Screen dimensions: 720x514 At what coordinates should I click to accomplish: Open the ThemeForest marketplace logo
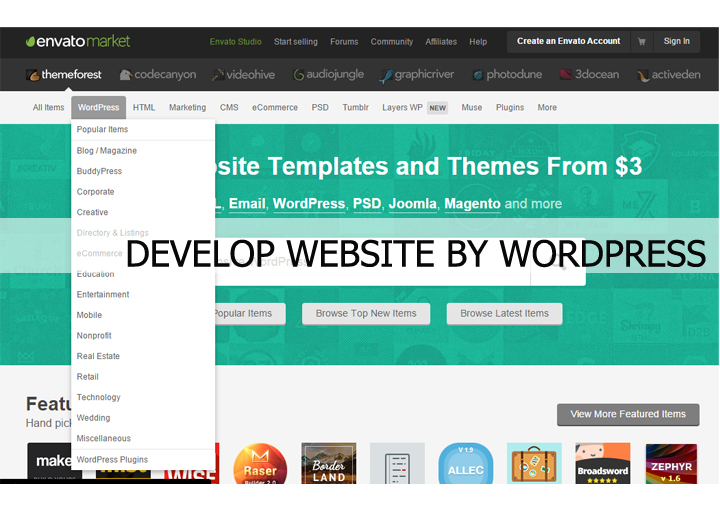pyautogui.click(x=64, y=74)
